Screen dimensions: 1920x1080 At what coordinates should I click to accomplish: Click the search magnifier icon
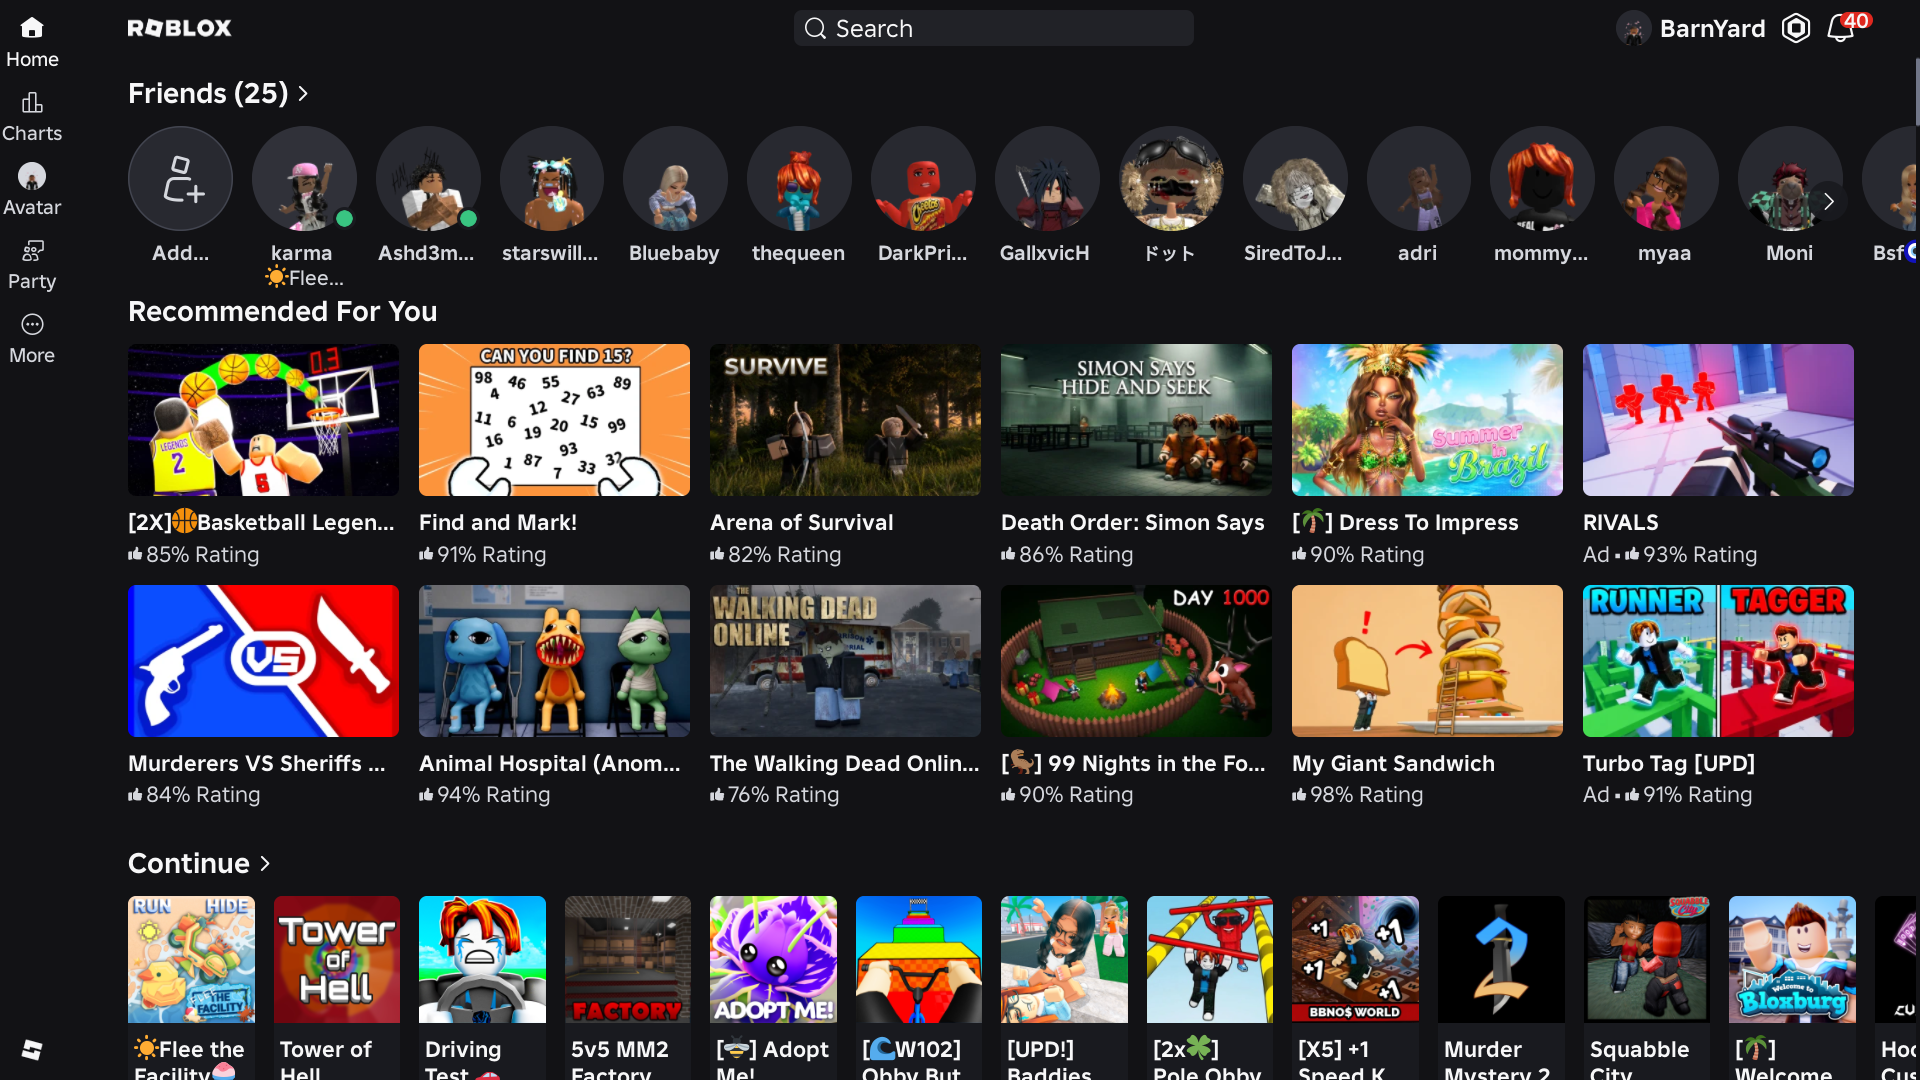point(816,28)
